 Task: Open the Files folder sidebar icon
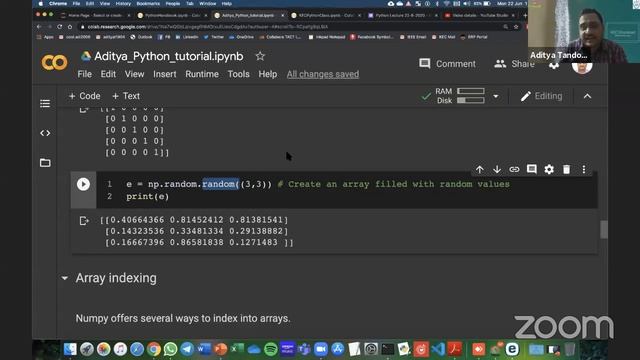[45, 163]
